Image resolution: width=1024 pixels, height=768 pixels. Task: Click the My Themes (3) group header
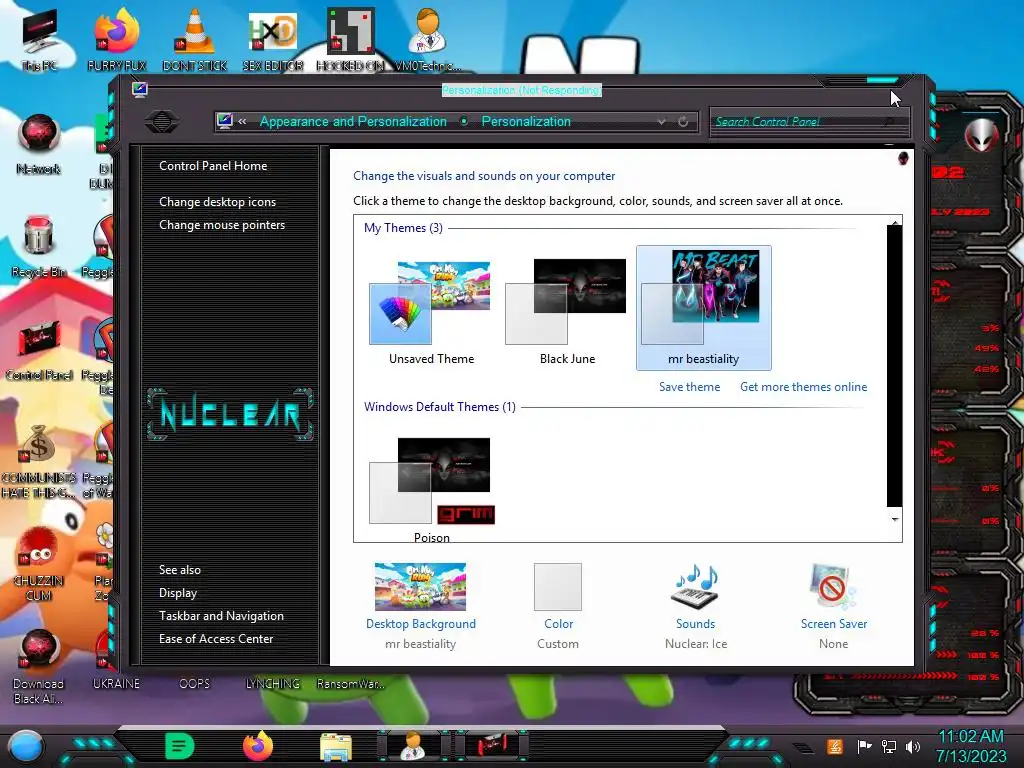tap(403, 228)
